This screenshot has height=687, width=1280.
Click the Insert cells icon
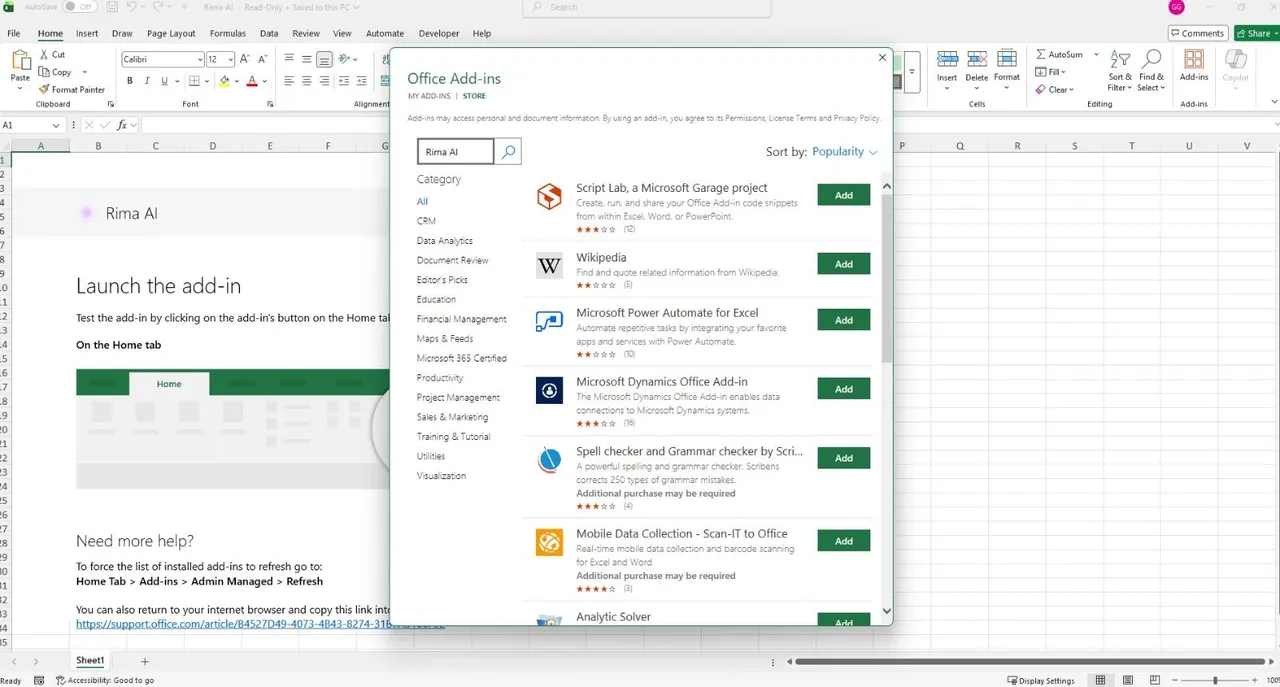[x=947, y=60]
